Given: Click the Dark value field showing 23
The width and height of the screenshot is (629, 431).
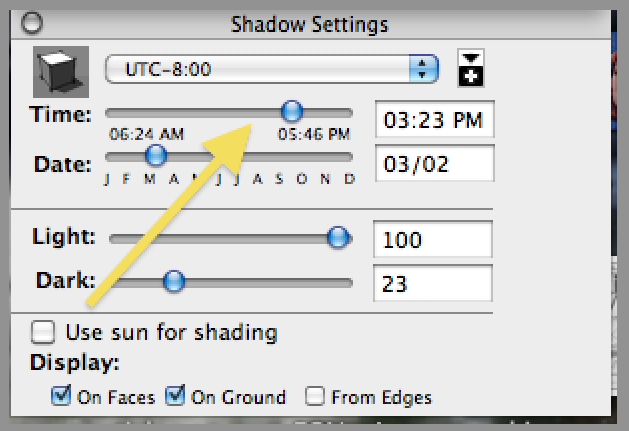Looking at the screenshot, I should coord(433,284).
